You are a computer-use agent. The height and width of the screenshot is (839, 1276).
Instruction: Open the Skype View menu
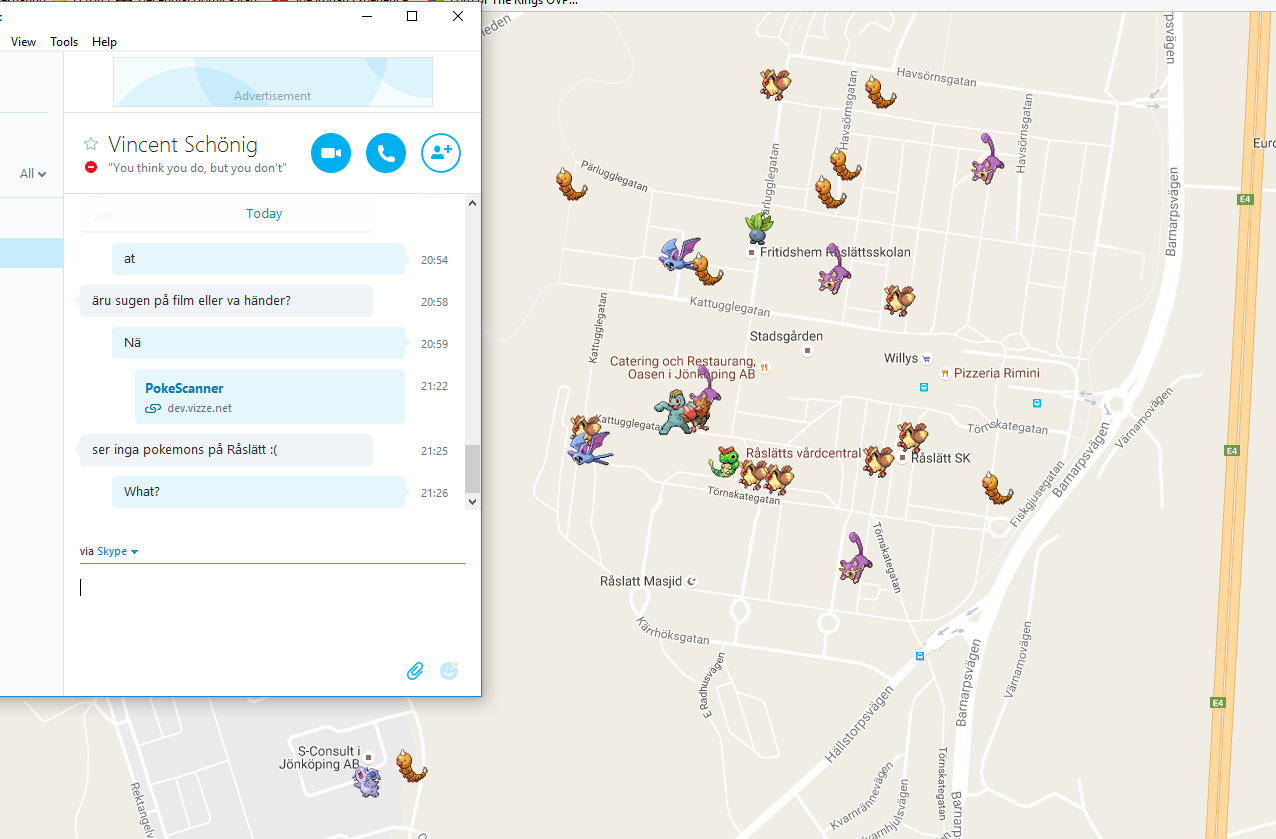click(x=23, y=42)
